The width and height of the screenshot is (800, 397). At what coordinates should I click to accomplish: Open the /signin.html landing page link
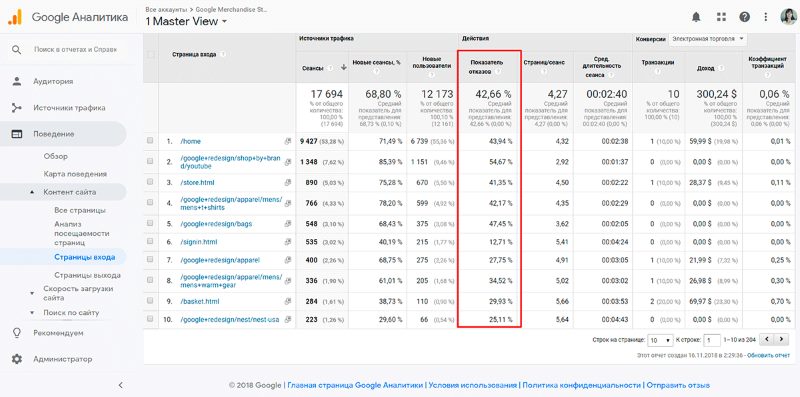199,242
